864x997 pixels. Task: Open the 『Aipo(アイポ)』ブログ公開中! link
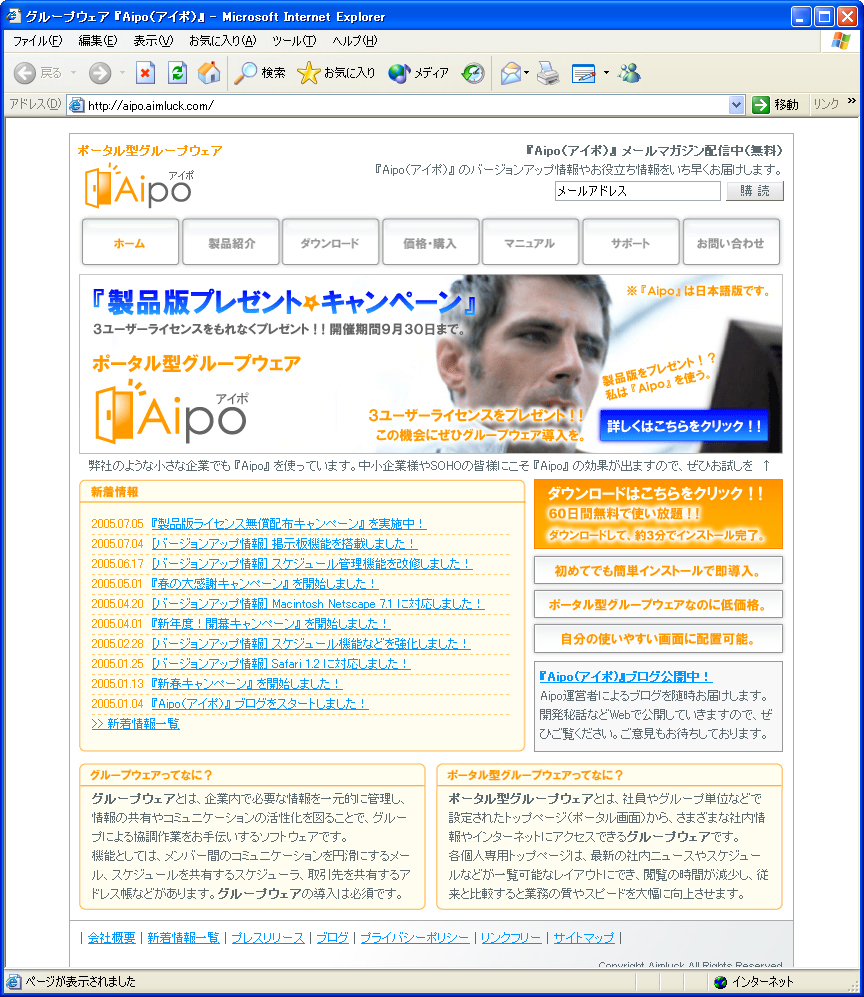[625, 677]
